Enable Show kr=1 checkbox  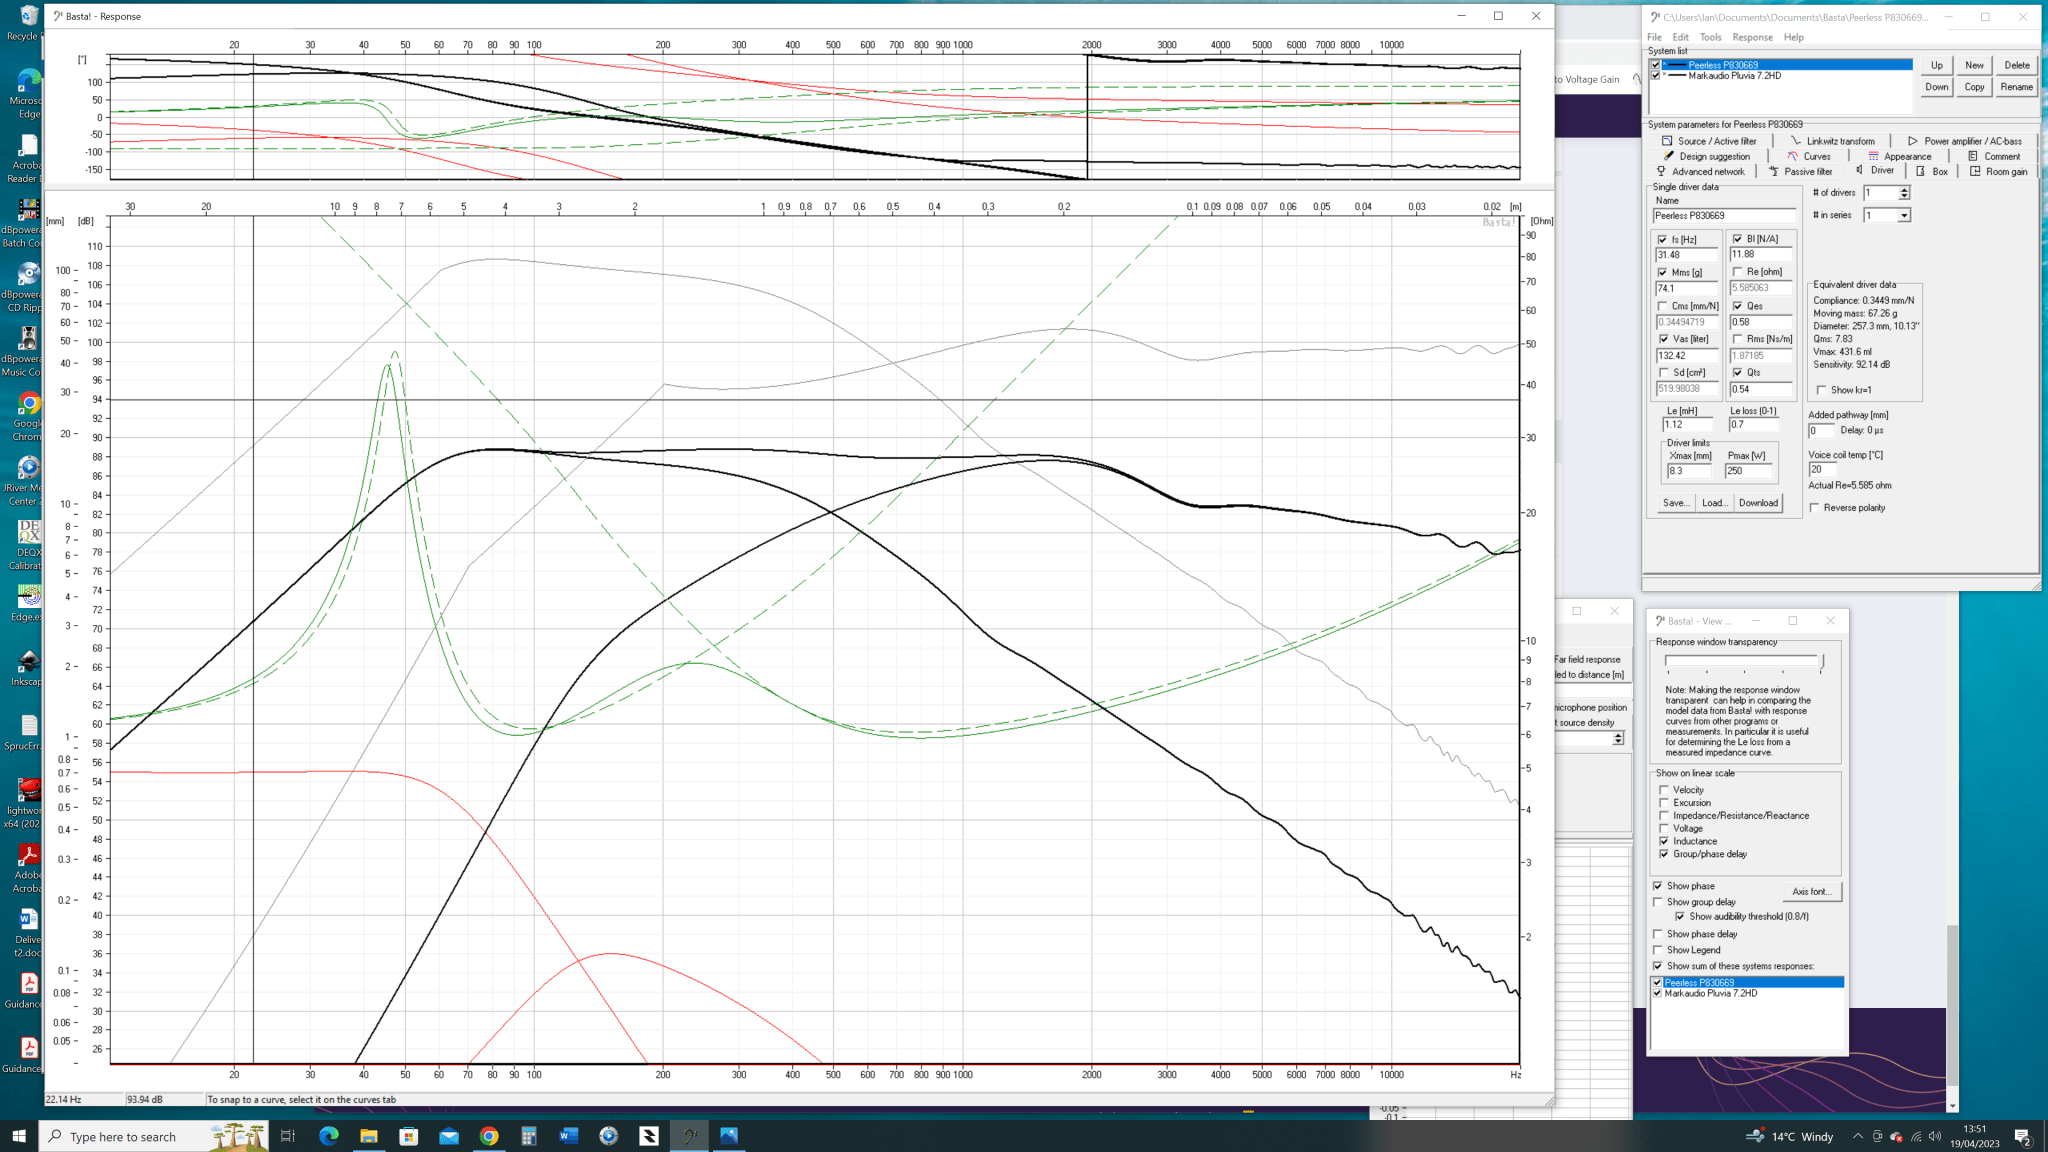1821,390
